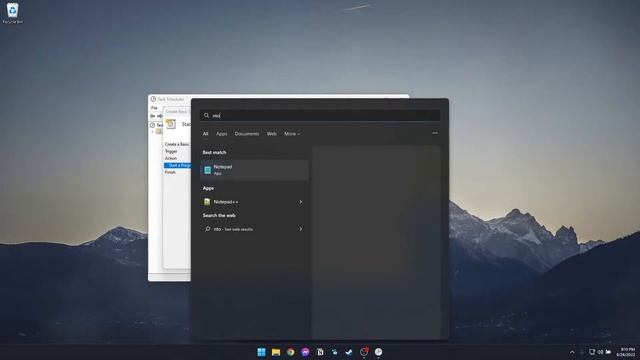The image size is (640, 360).
Task: Expand the Task Scheduler Library tree node
Action: tap(152, 131)
